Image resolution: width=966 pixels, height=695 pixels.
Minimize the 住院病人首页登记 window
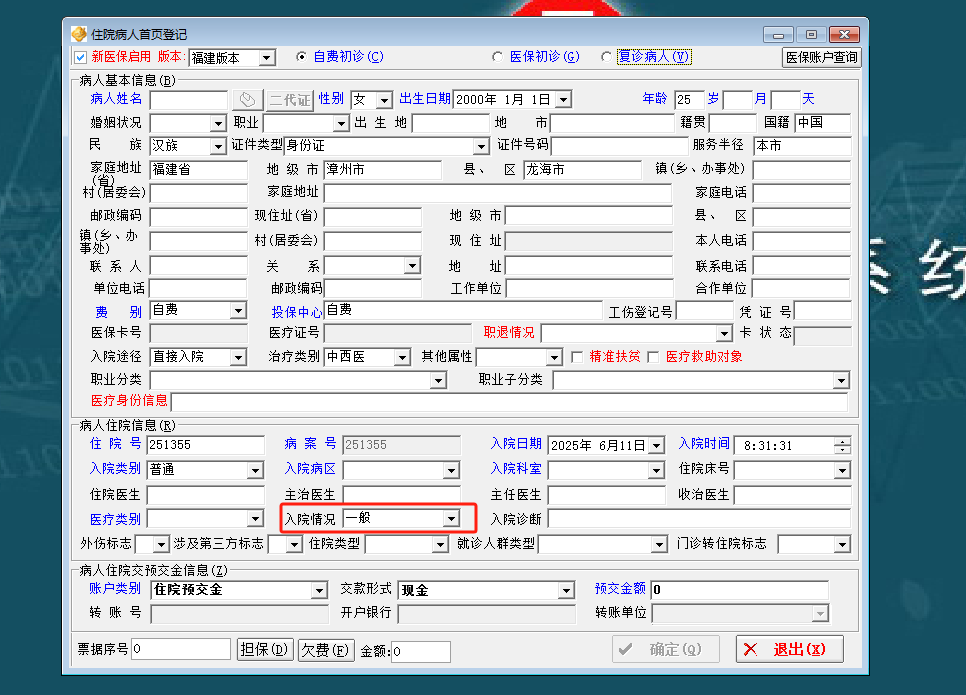click(x=778, y=35)
